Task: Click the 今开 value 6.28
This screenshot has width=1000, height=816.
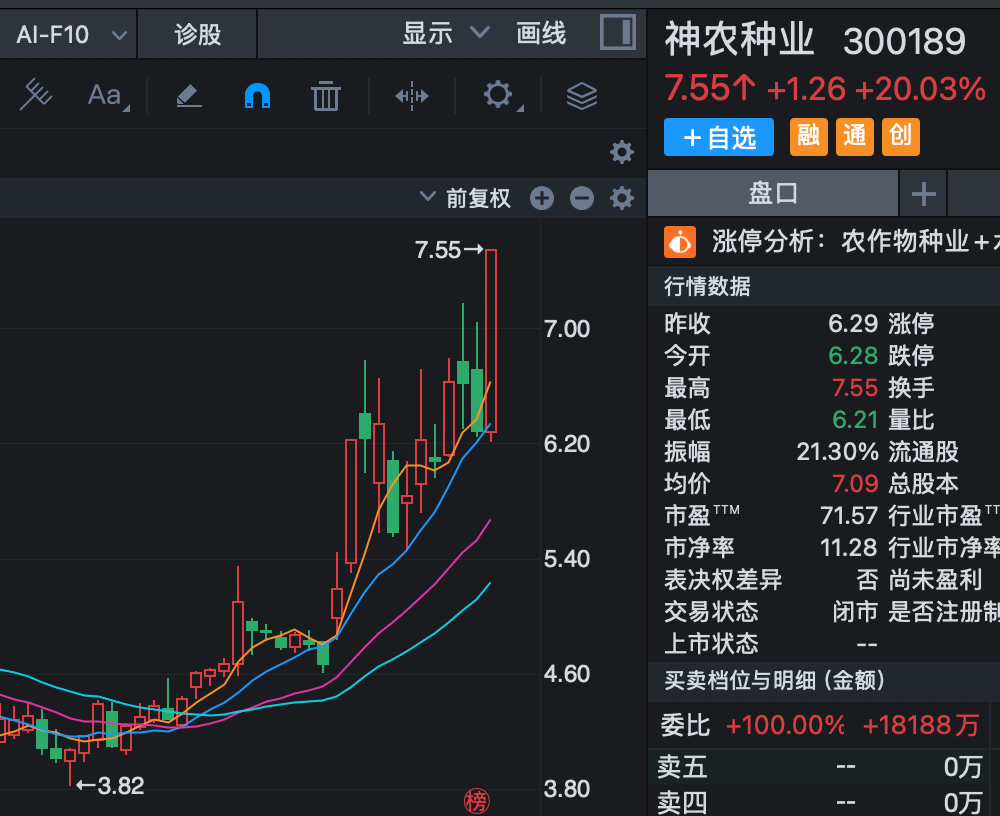Action: pyautogui.click(x=853, y=355)
